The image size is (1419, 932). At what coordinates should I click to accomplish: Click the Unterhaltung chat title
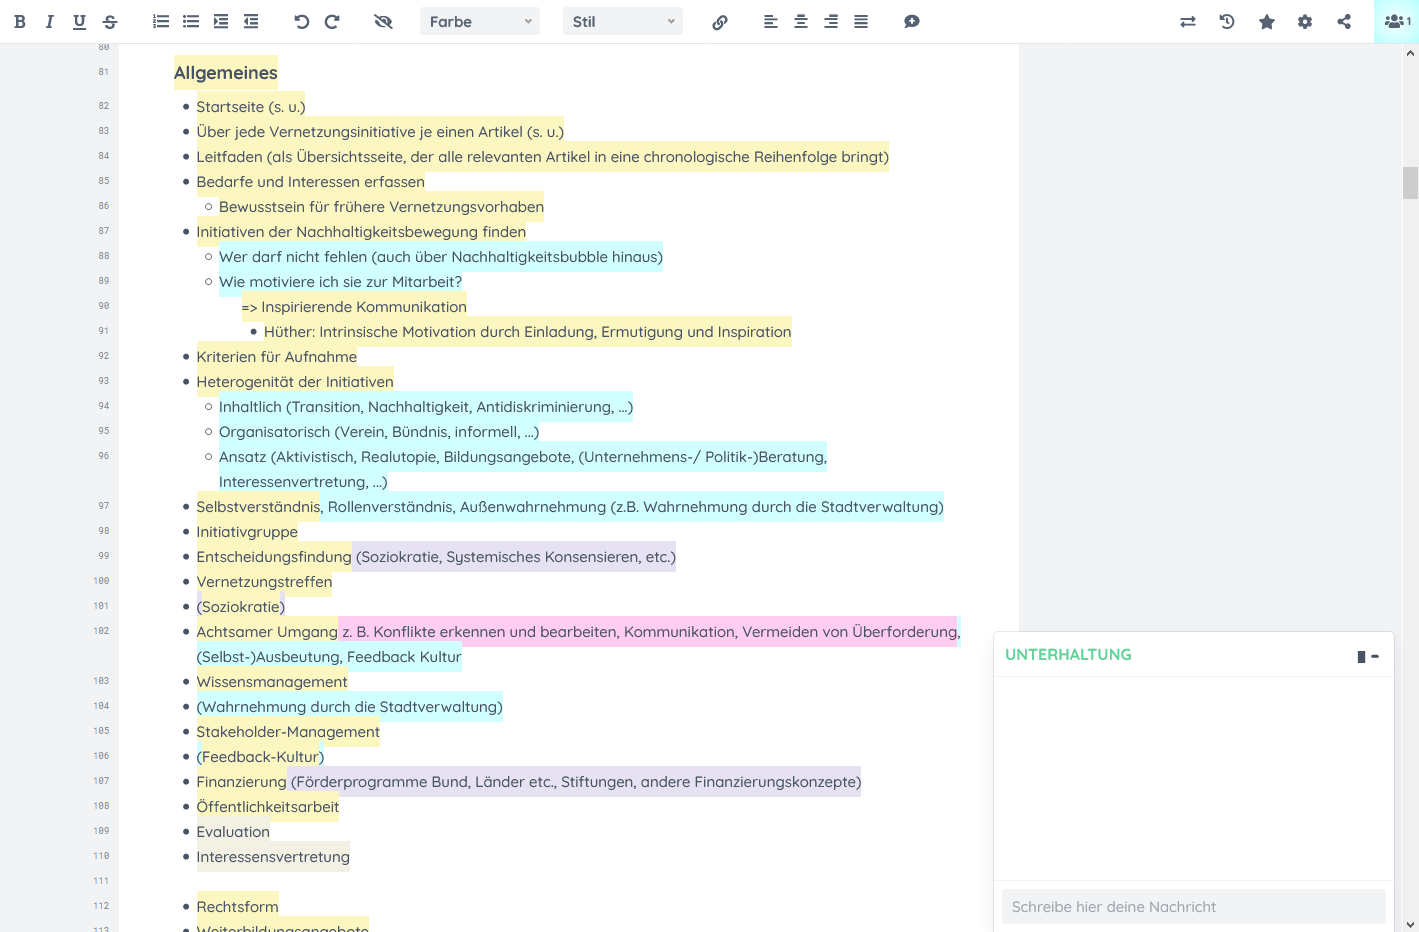[x=1068, y=654]
